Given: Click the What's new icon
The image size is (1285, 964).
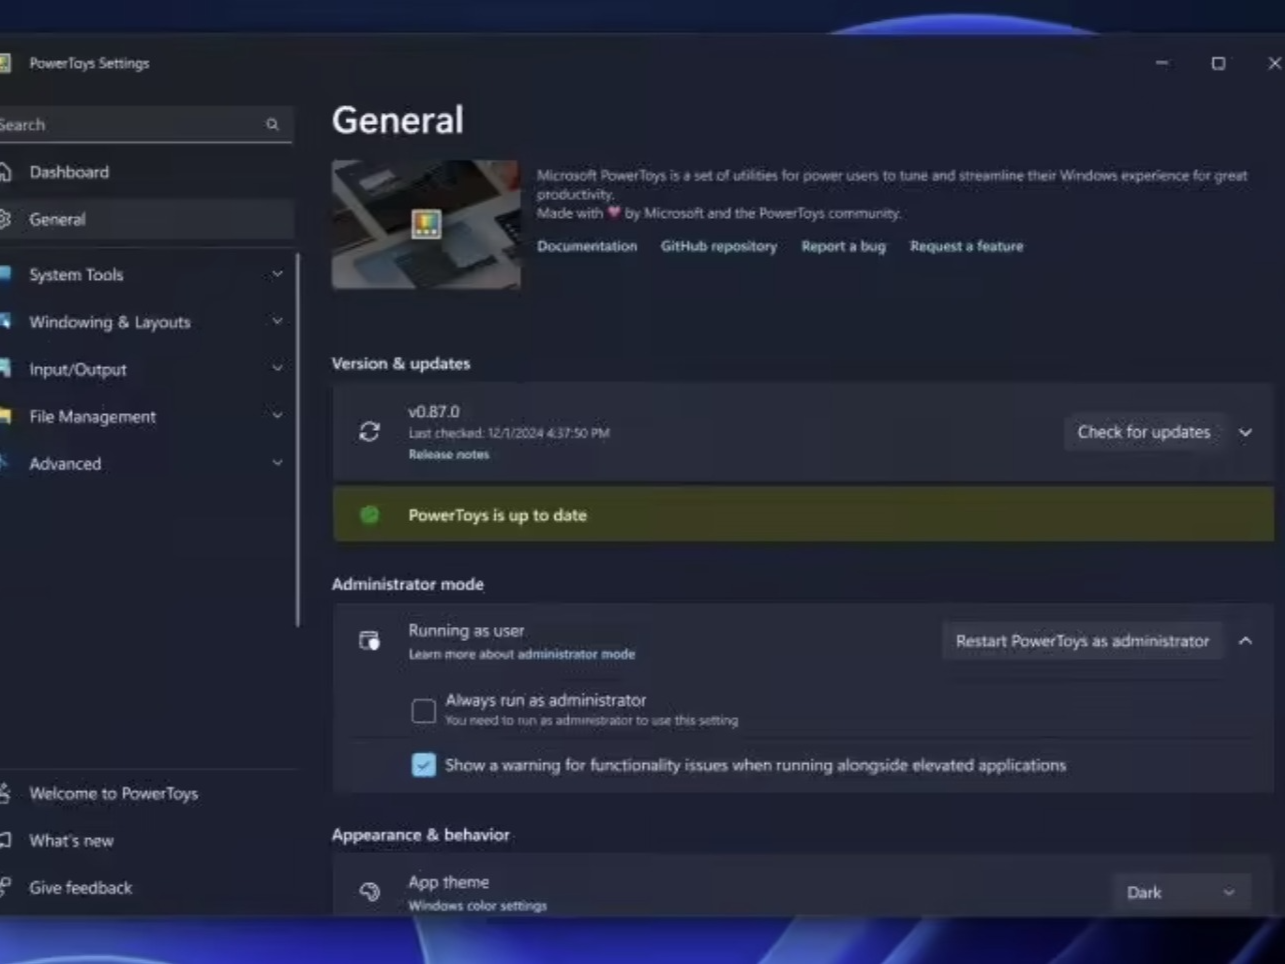Looking at the screenshot, I should tap(5, 840).
